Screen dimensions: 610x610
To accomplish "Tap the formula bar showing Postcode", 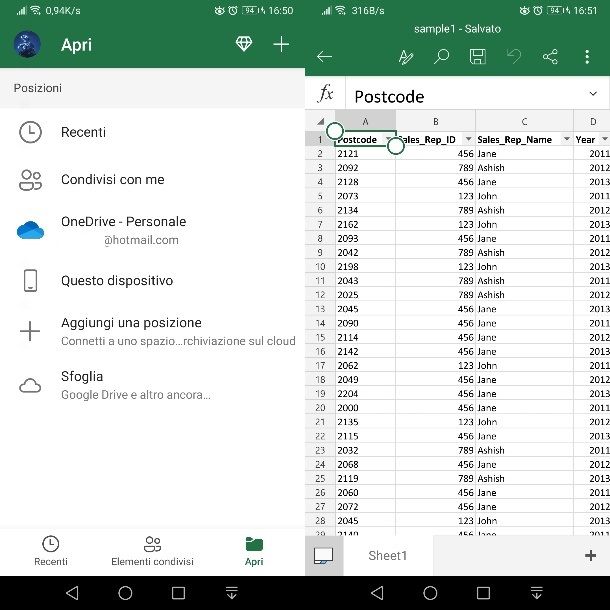I will click(463, 96).
